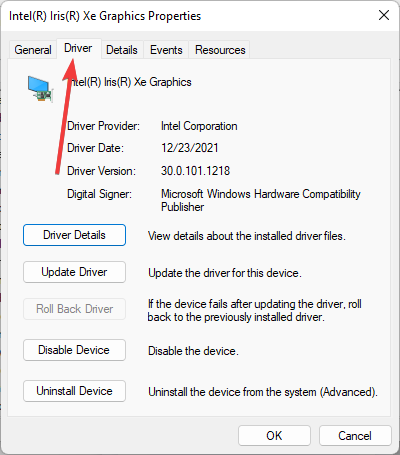Go to the Resources tab
This screenshot has height=455, width=400.
pos(220,50)
